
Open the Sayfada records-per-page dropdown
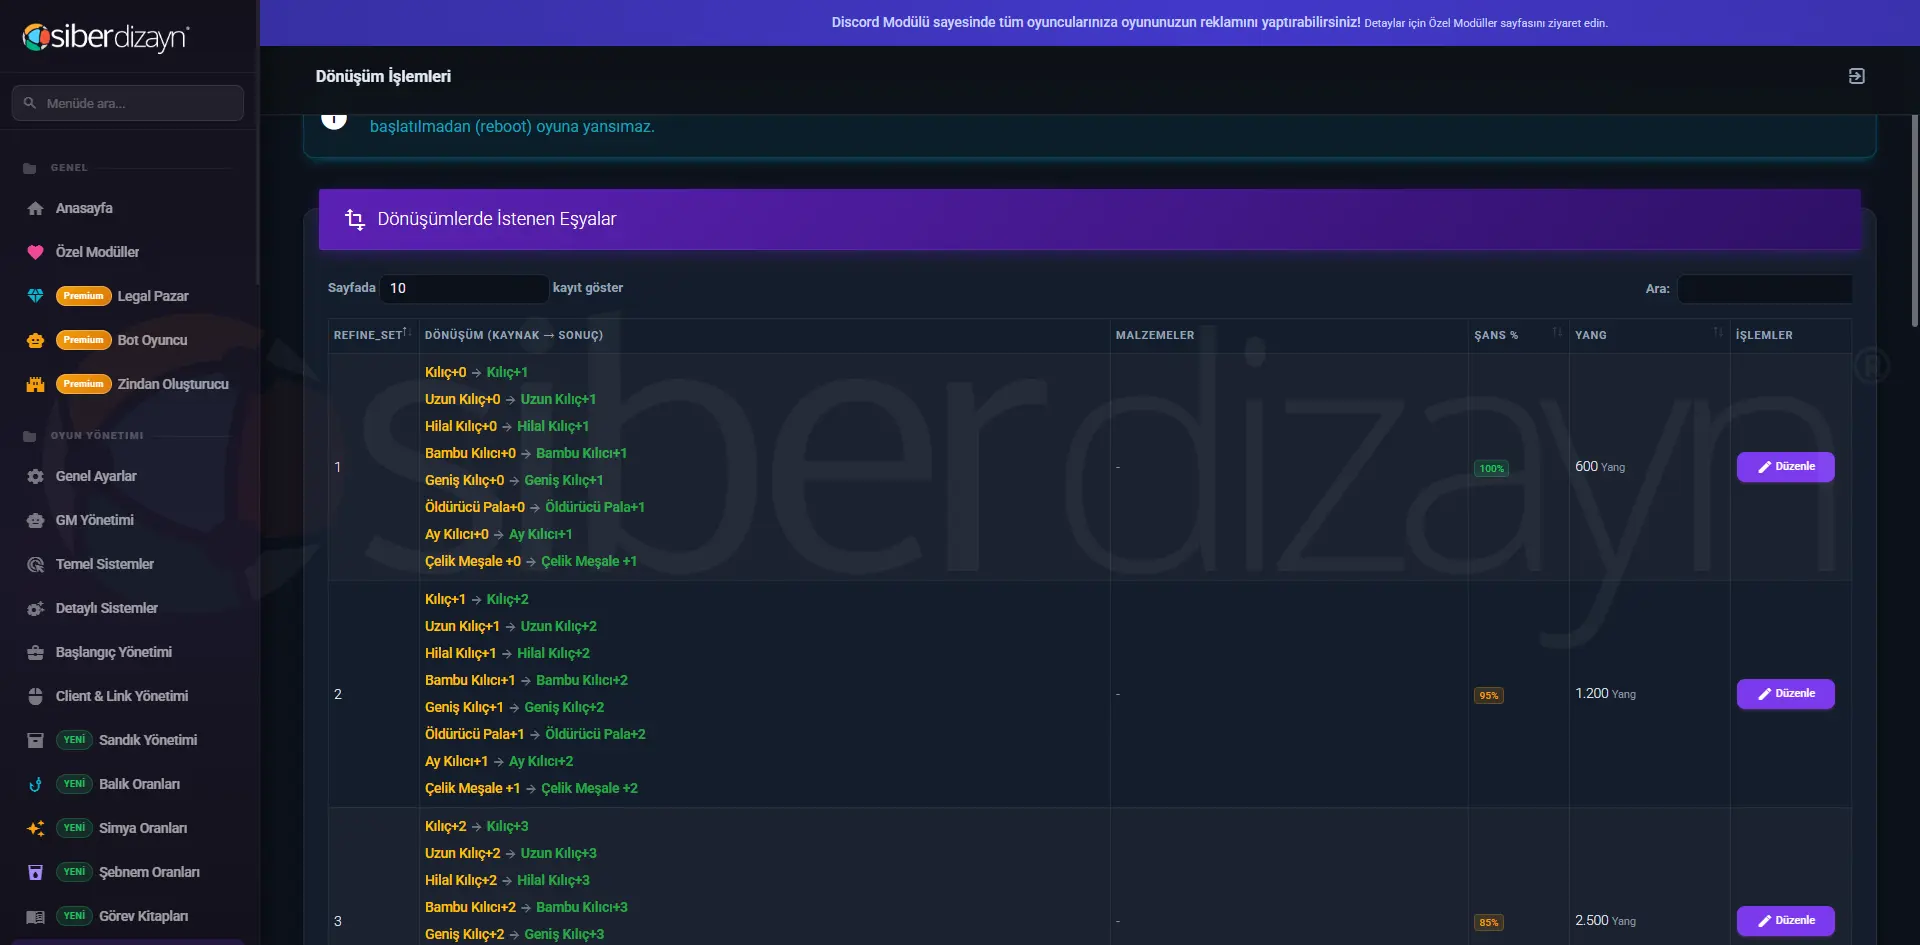464,288
